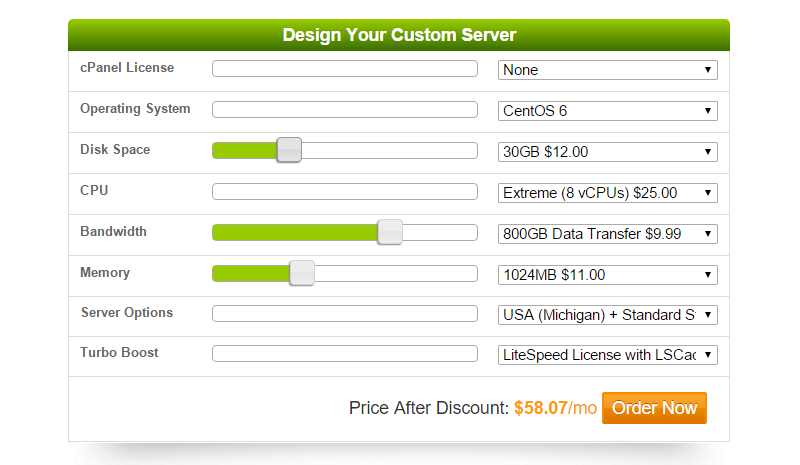Screen dimensions: 800x465
Task: Click the Server Options slider track
Action: (345, 313)
